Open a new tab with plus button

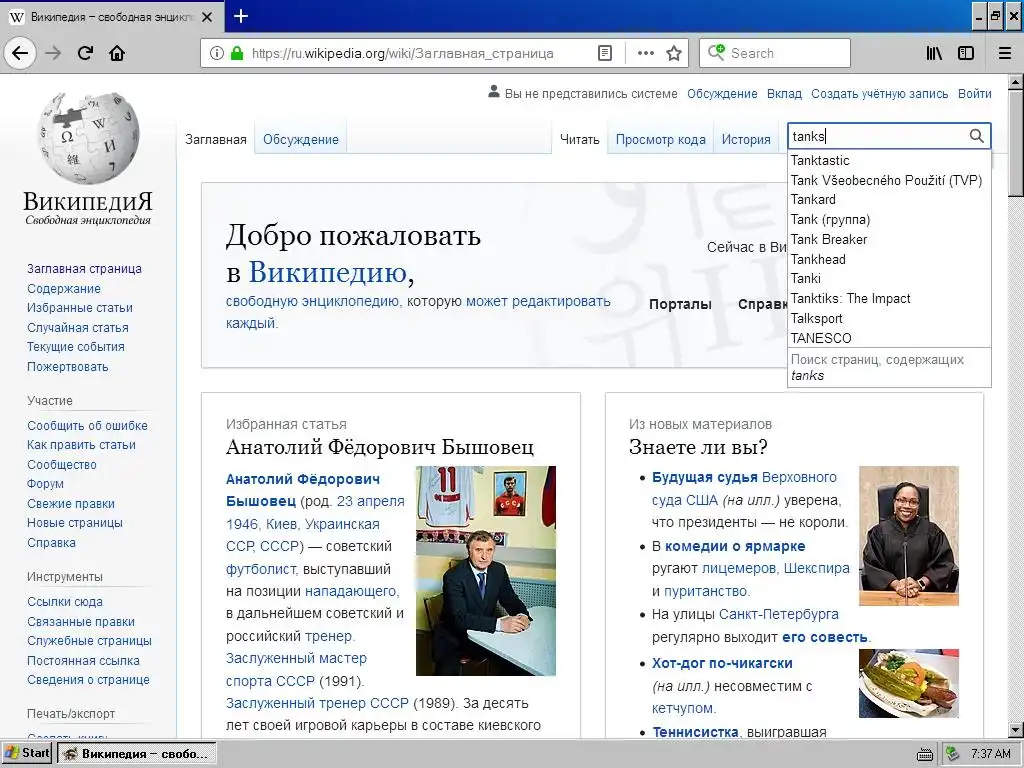241,16
